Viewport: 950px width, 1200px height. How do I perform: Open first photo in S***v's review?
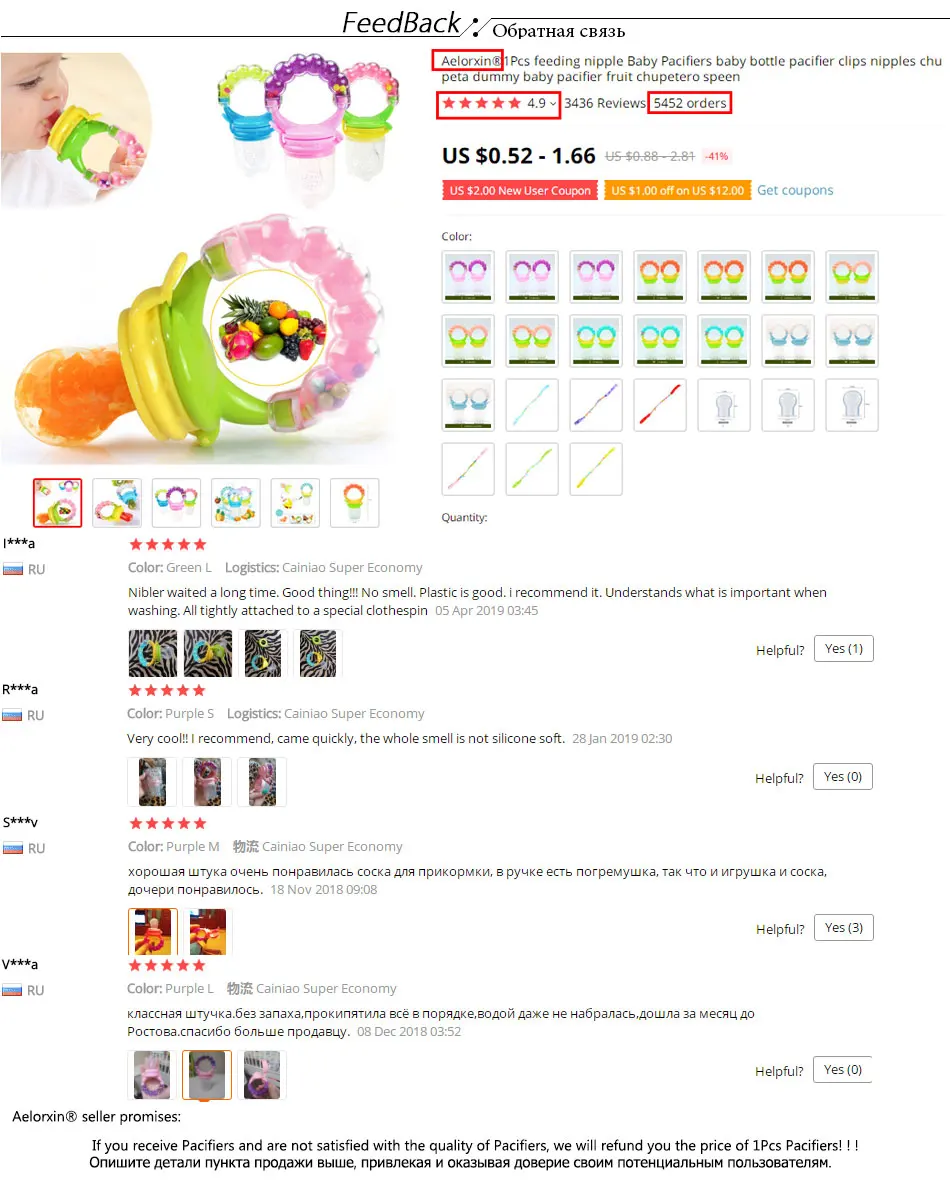tap(153, 932)
